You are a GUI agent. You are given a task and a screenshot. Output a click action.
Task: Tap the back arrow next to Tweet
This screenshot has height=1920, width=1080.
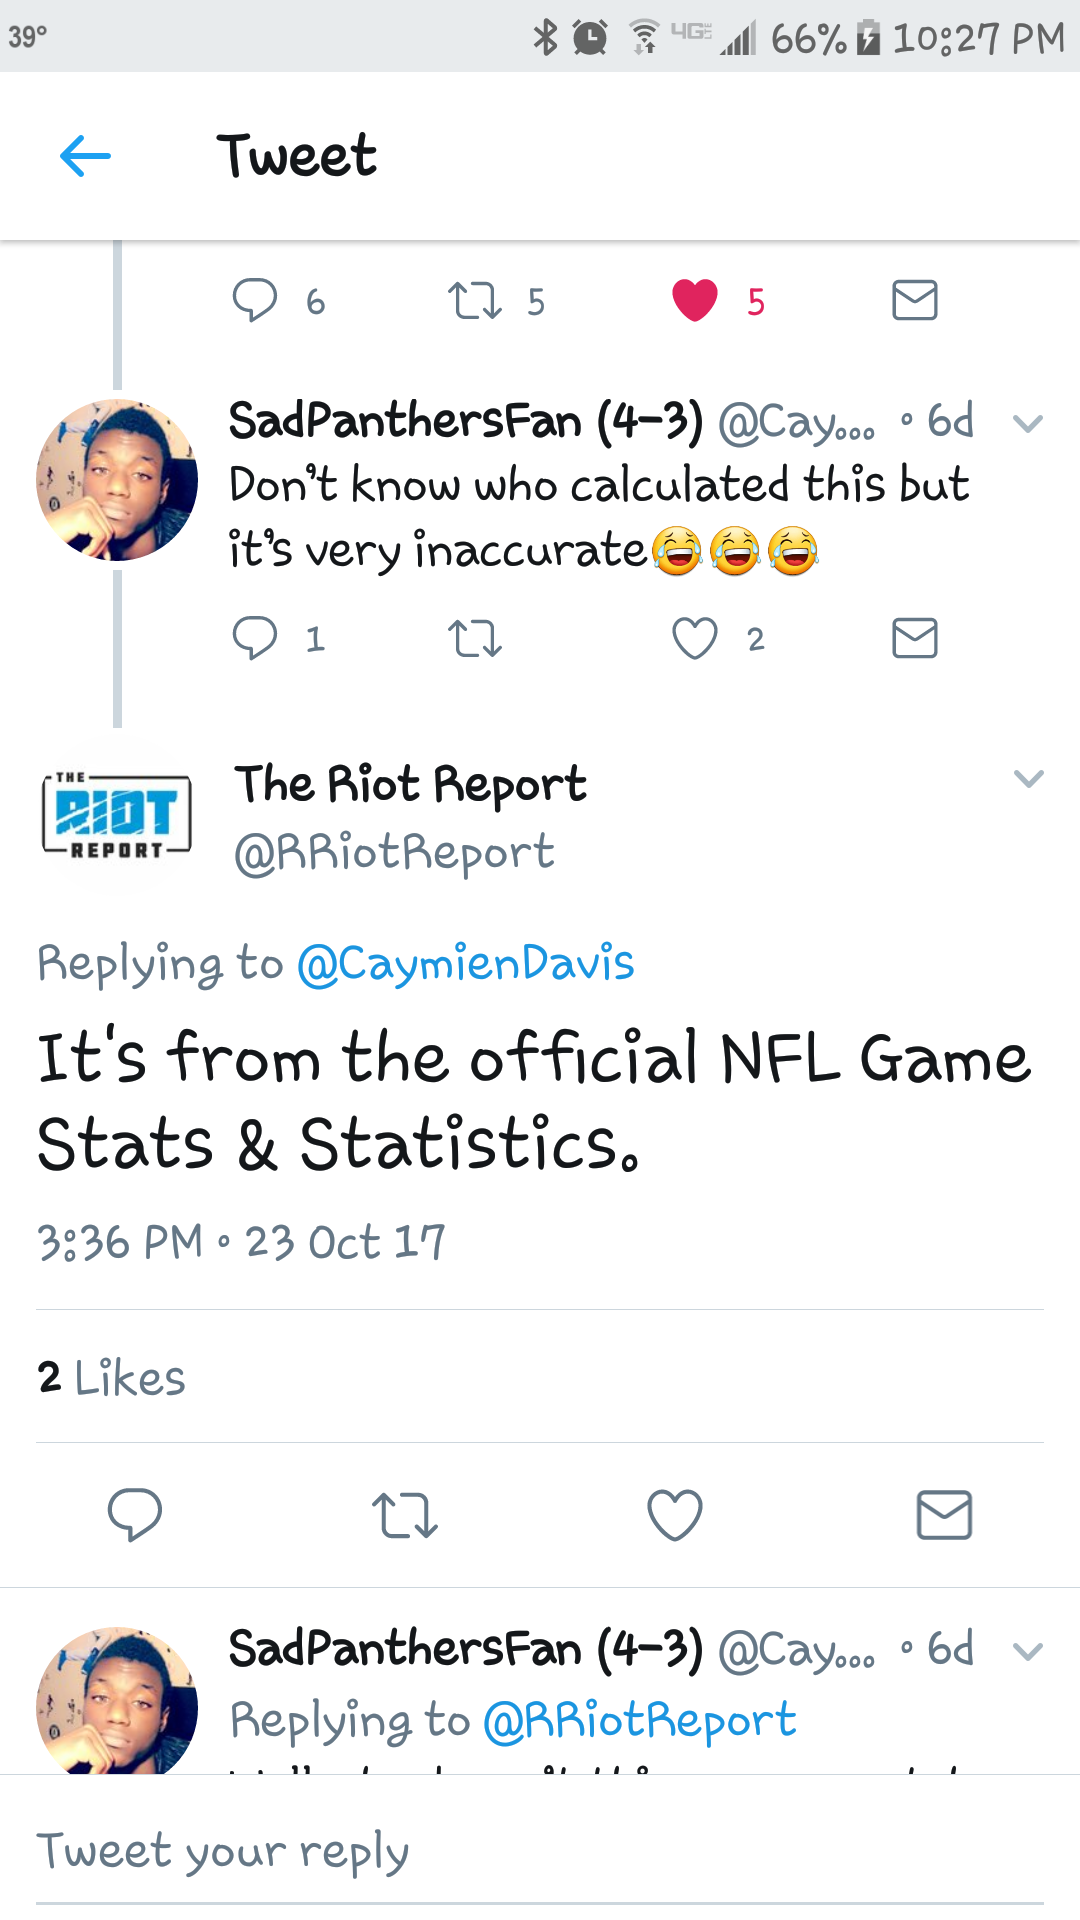pos(85,156)
